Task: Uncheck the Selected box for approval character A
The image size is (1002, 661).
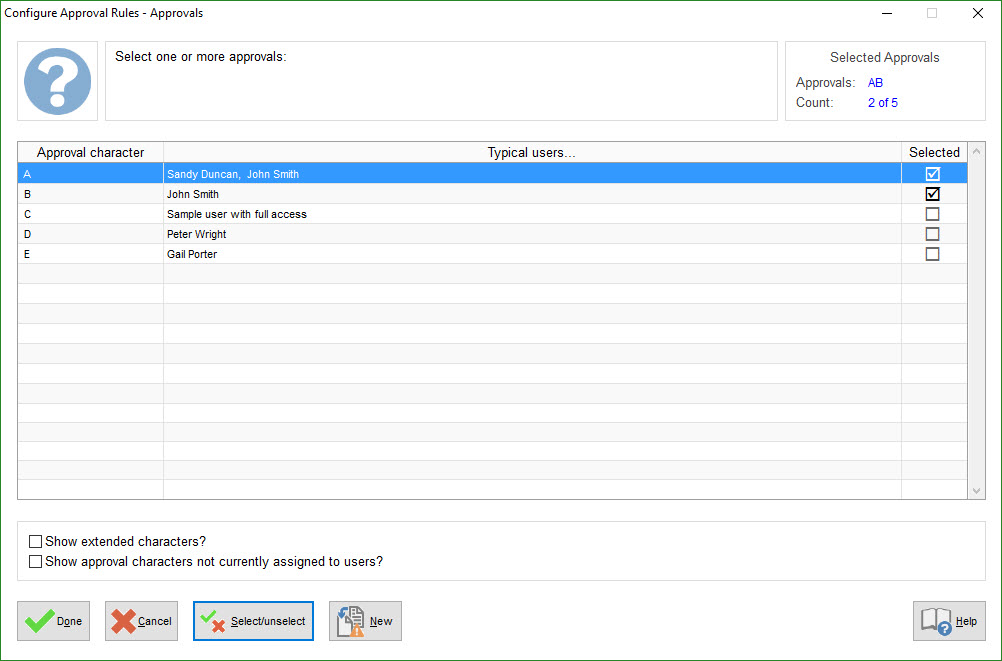Action: [932, 173]
